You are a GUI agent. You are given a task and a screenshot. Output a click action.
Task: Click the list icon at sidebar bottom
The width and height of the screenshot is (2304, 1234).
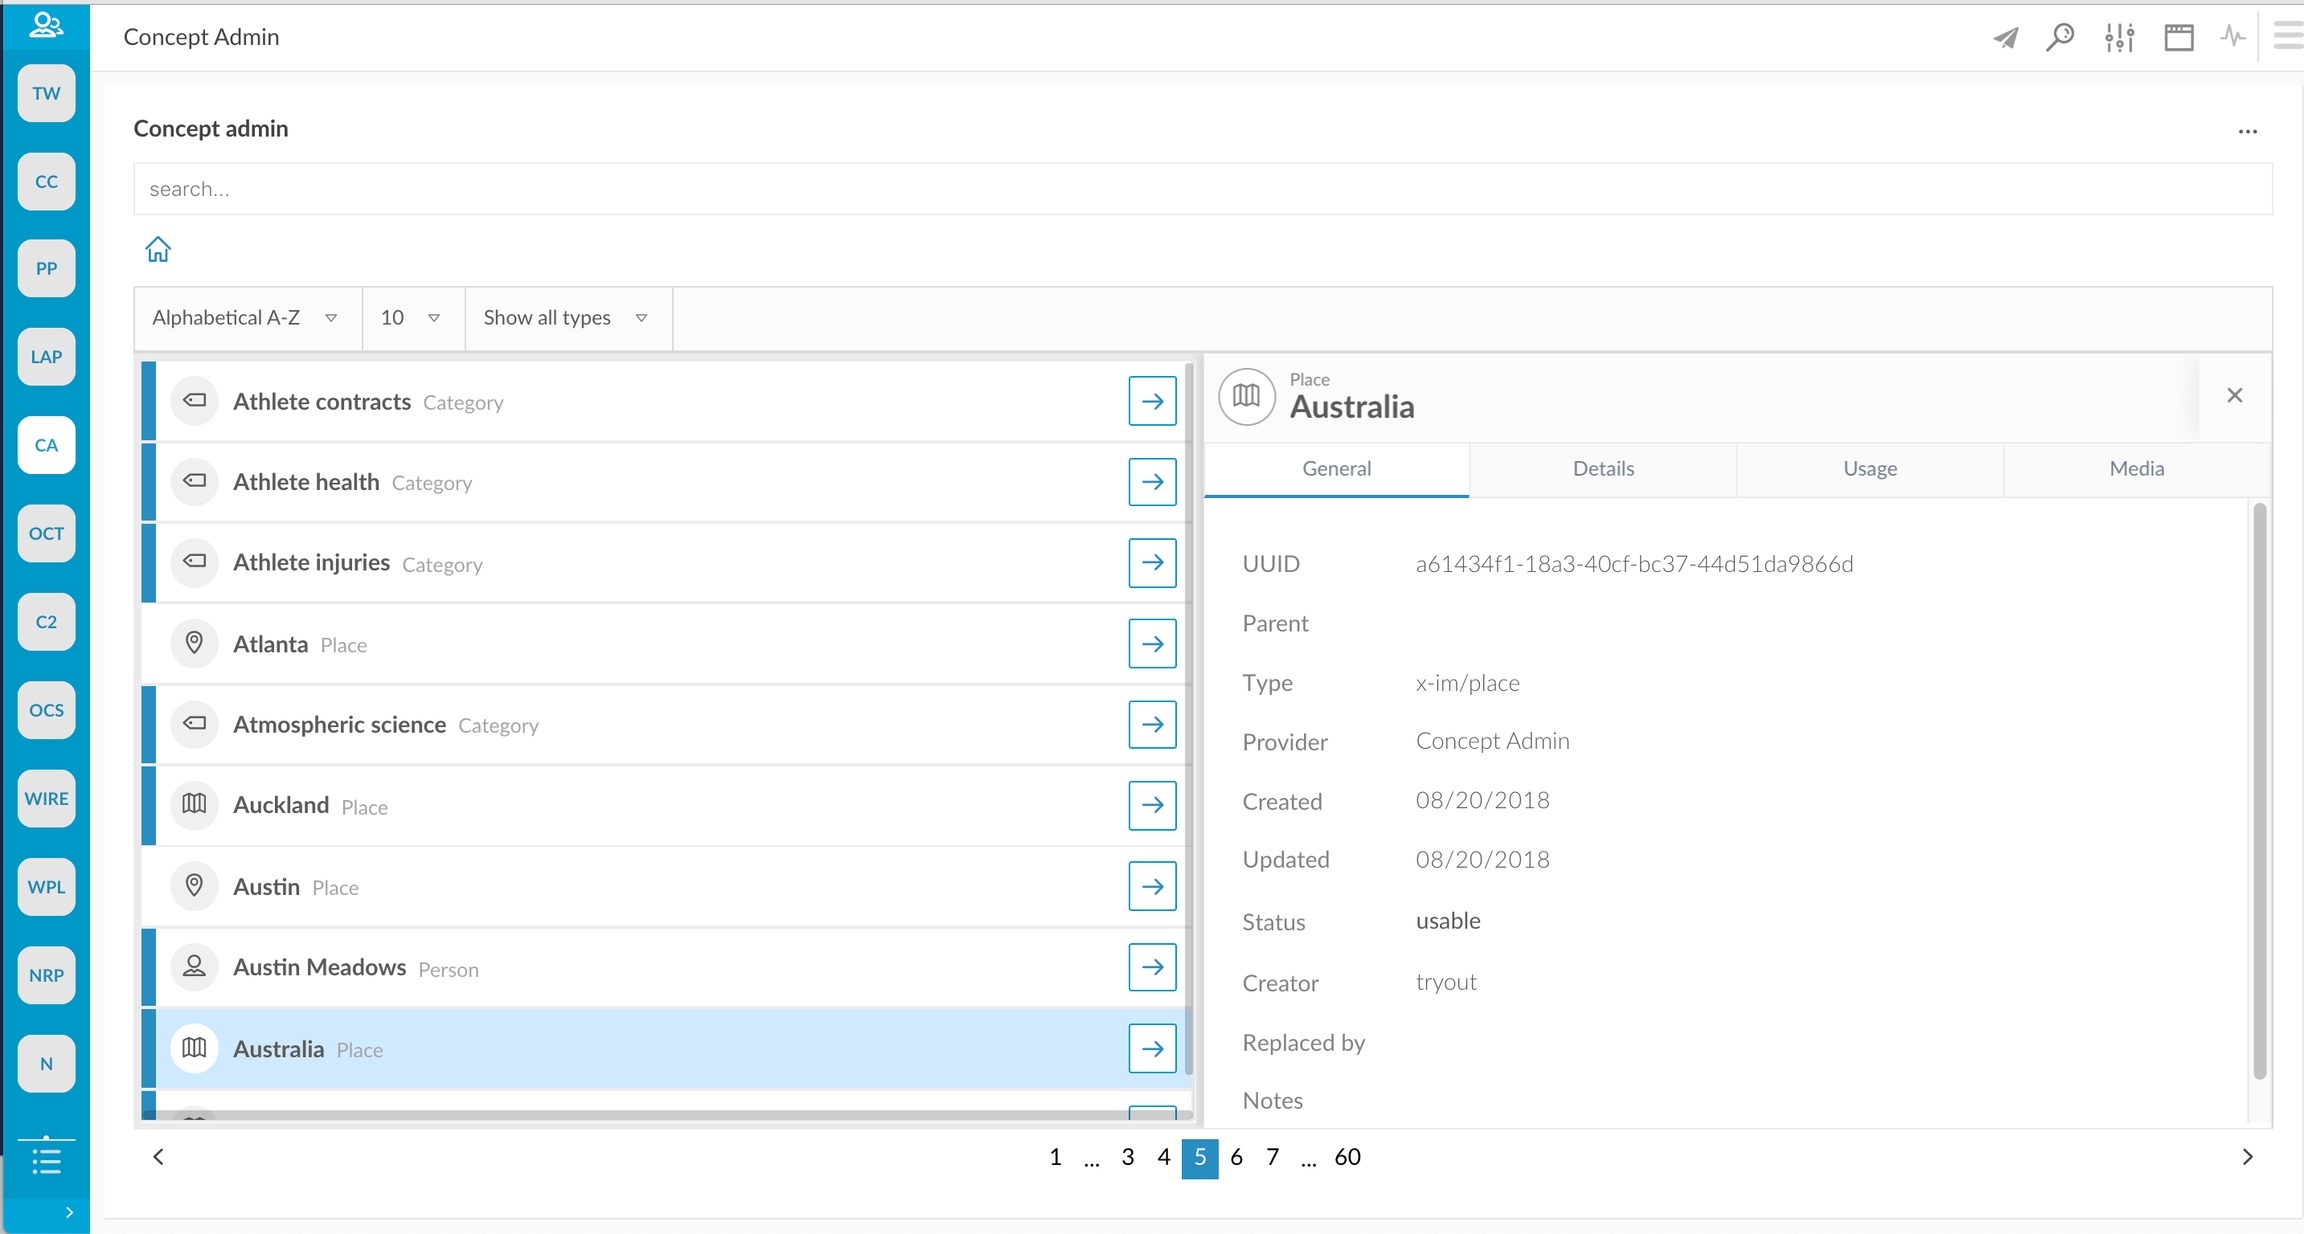click(46, 1160)
